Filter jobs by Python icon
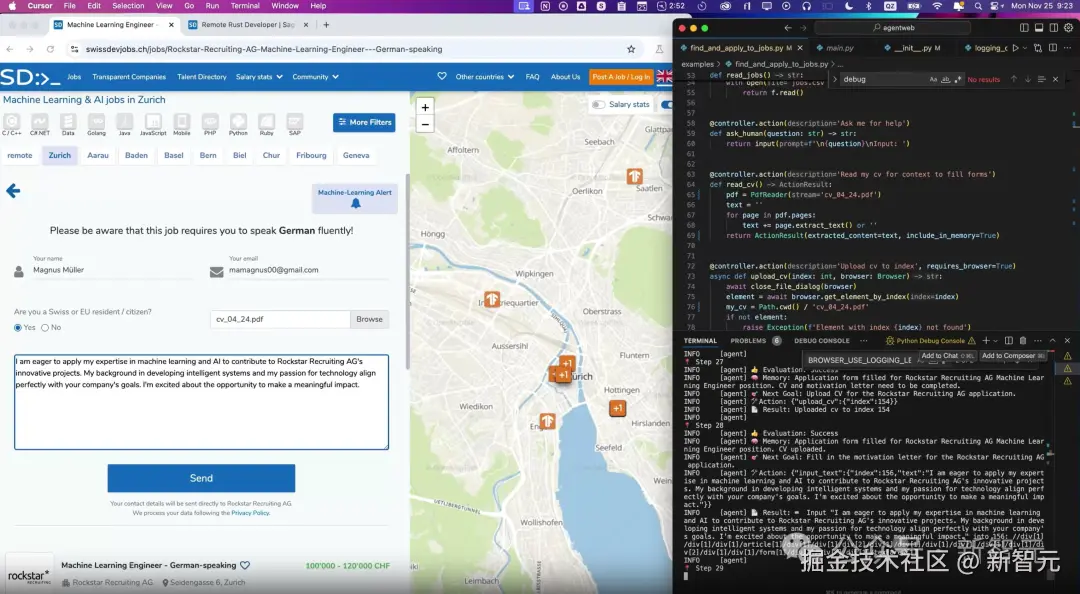 (x=238, y=123)
